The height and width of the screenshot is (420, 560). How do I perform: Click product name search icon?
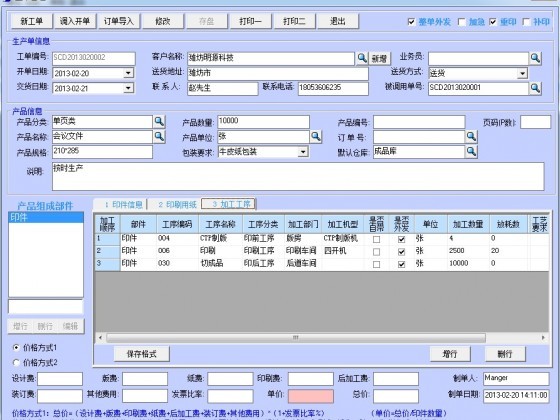tap(159, 136)
